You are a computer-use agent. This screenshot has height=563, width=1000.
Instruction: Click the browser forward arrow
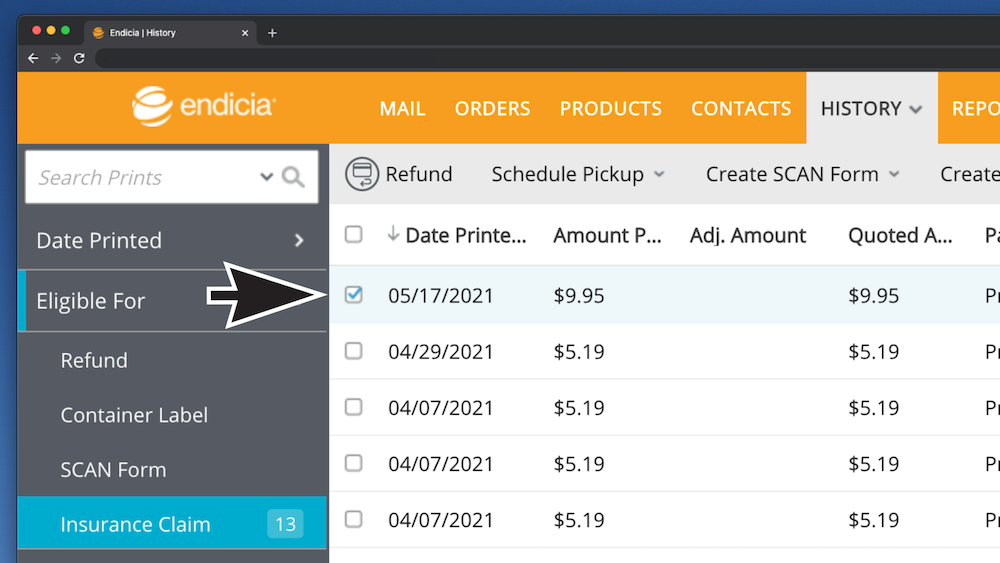point(56,58)
